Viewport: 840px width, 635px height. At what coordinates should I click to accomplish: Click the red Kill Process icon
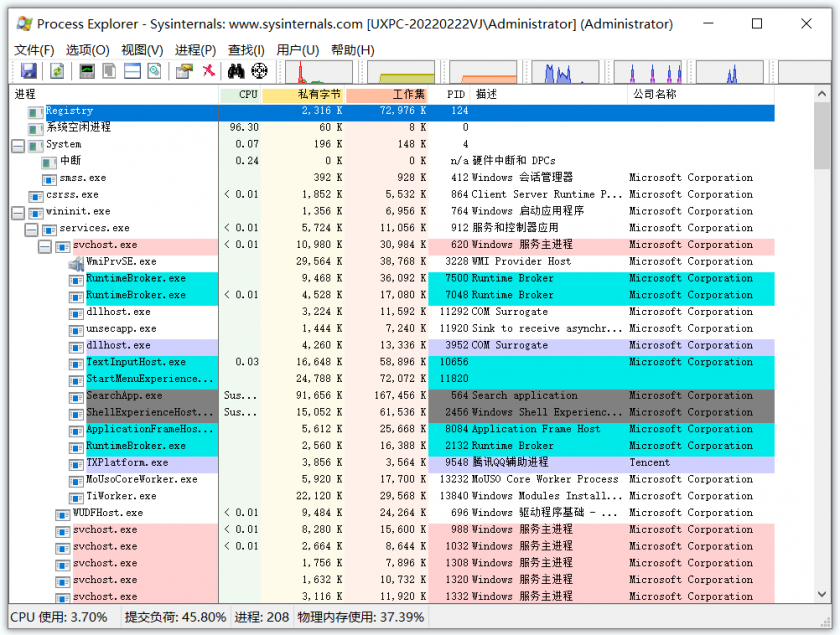tap(208, 70)
